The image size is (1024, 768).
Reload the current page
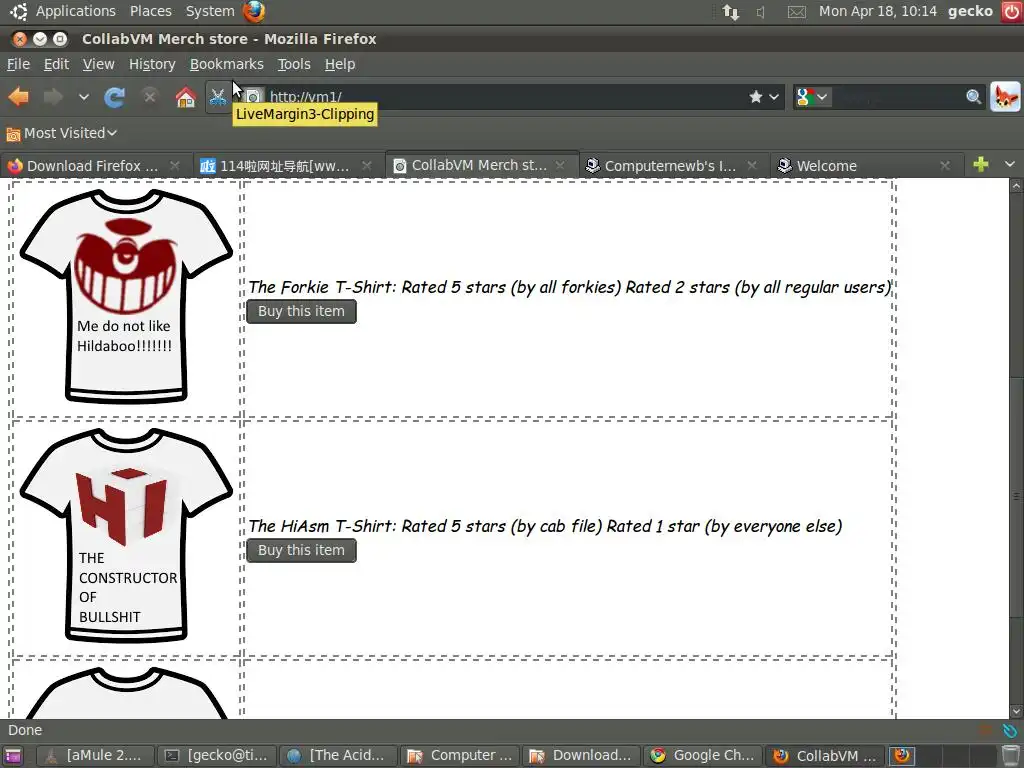coord(114,97)
